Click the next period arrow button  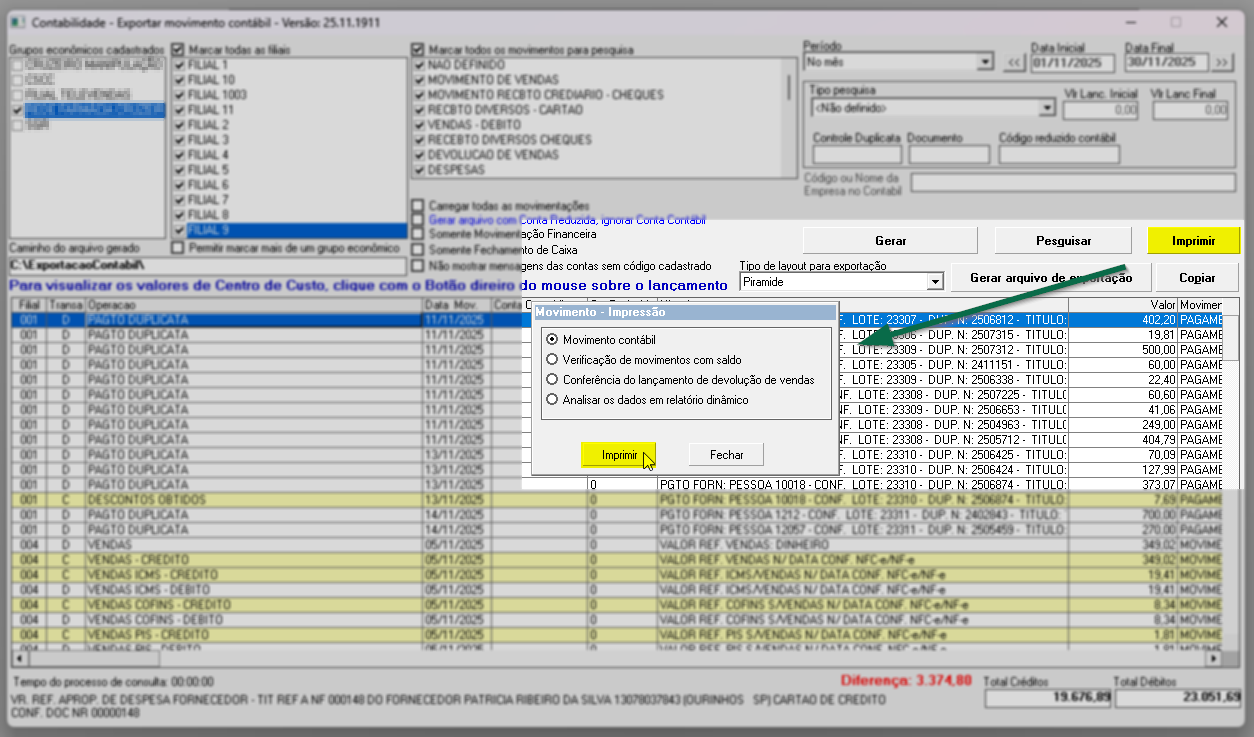pos(1223,62)
